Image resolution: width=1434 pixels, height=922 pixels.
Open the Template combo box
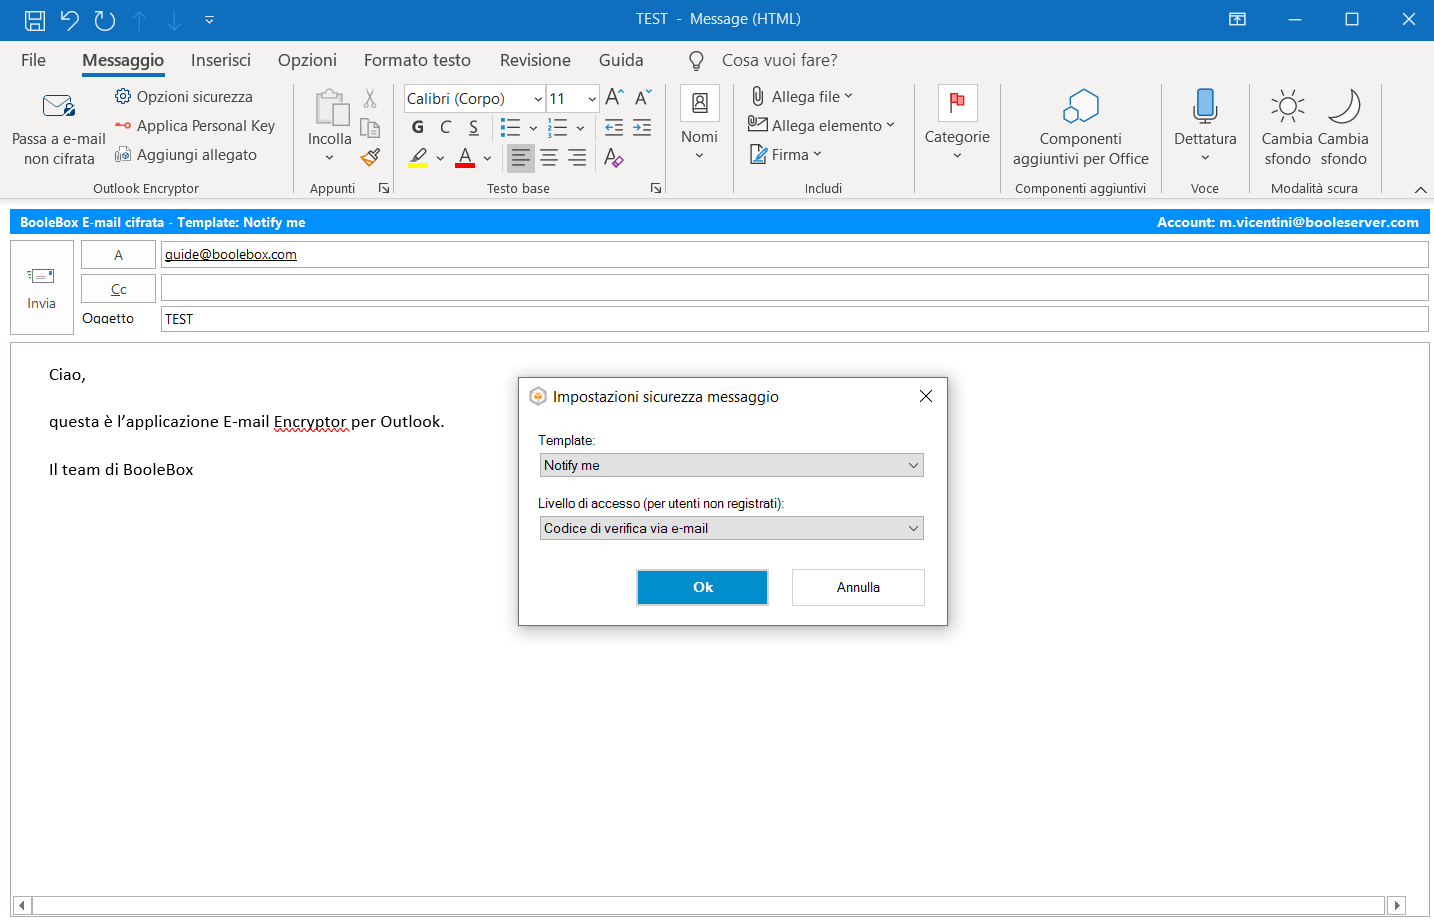(x=731, y=465)
